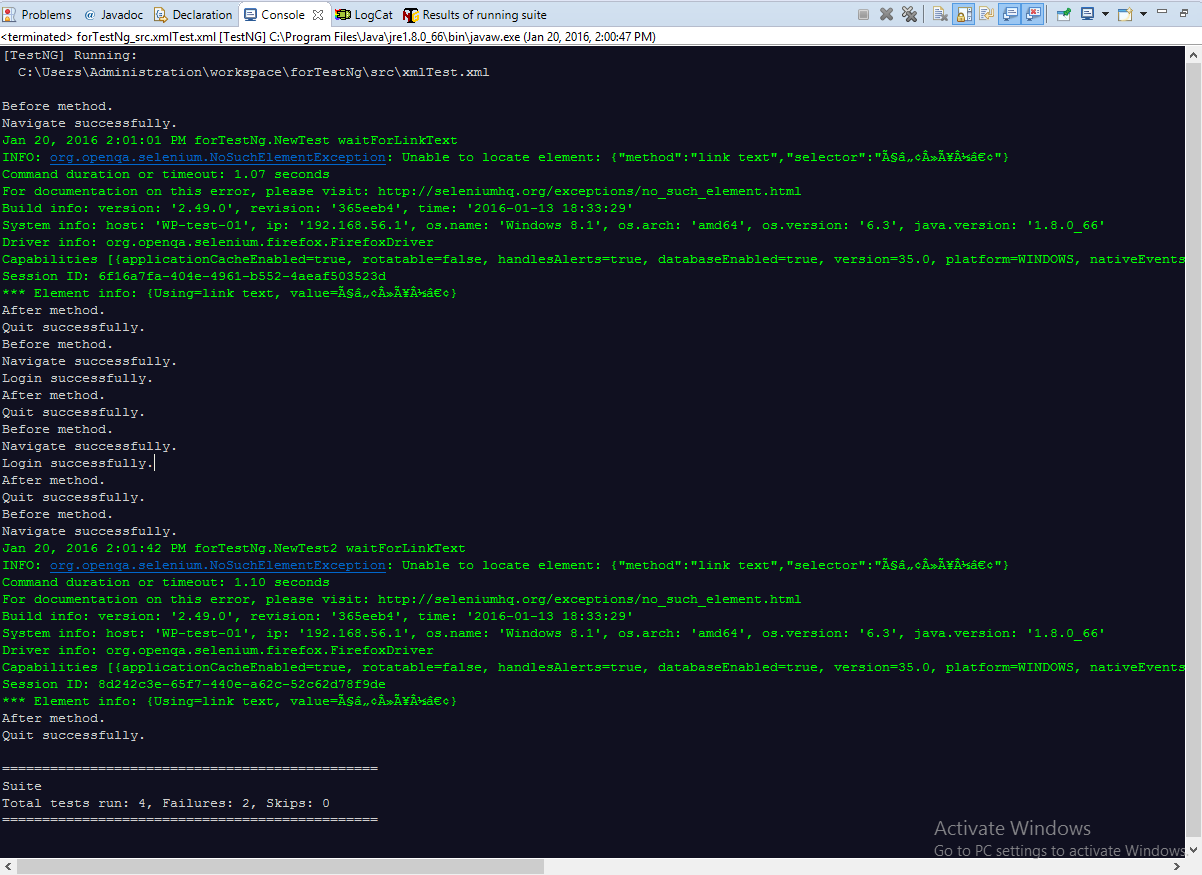Screen dimensions: 1202x875
Task: Toggle show console on standard output change
Action: 1010,14
